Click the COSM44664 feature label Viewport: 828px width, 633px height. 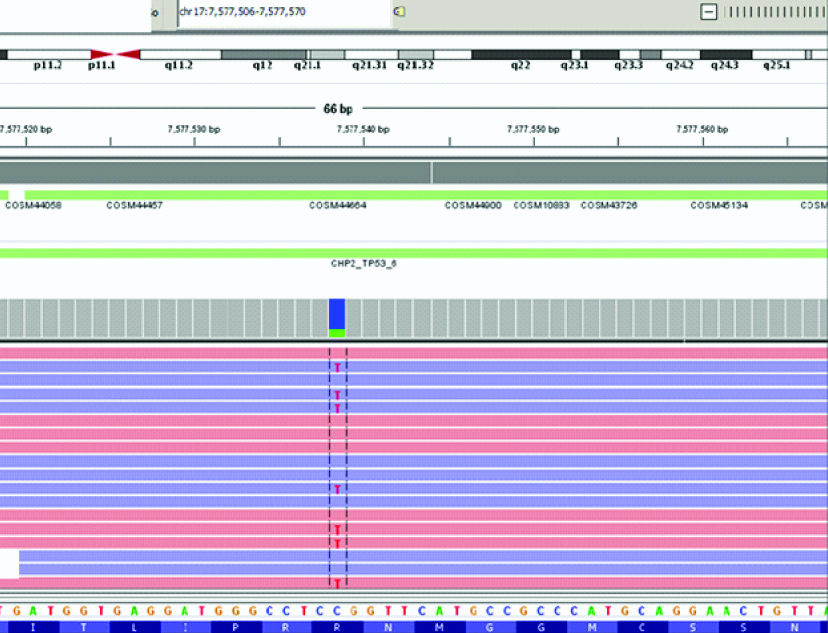pyautogui.click(x=338, y=205)
